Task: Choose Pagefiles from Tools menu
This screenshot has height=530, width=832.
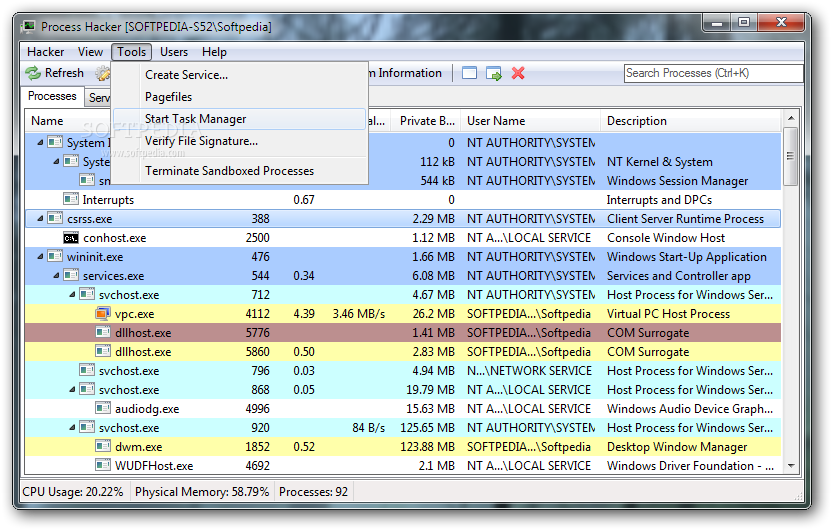Action: click(240, 97)
